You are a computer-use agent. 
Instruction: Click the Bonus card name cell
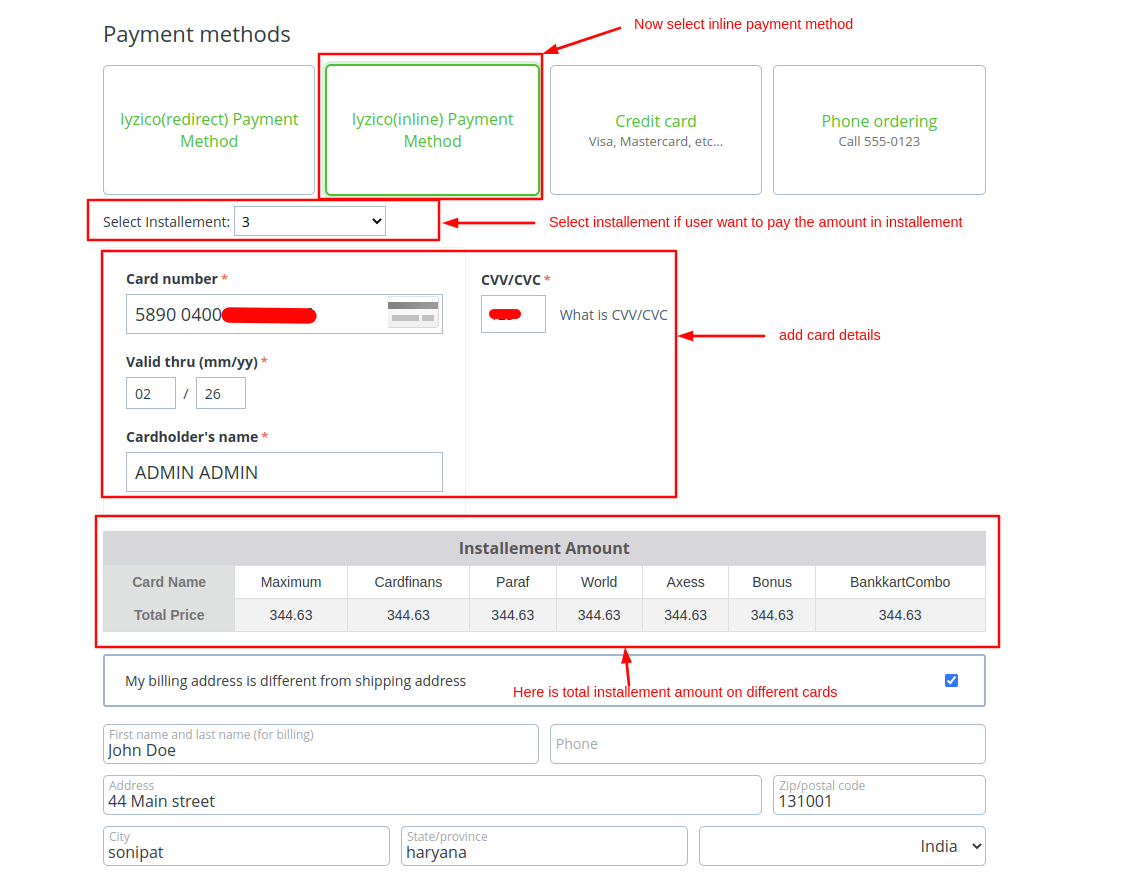point(772,582)
